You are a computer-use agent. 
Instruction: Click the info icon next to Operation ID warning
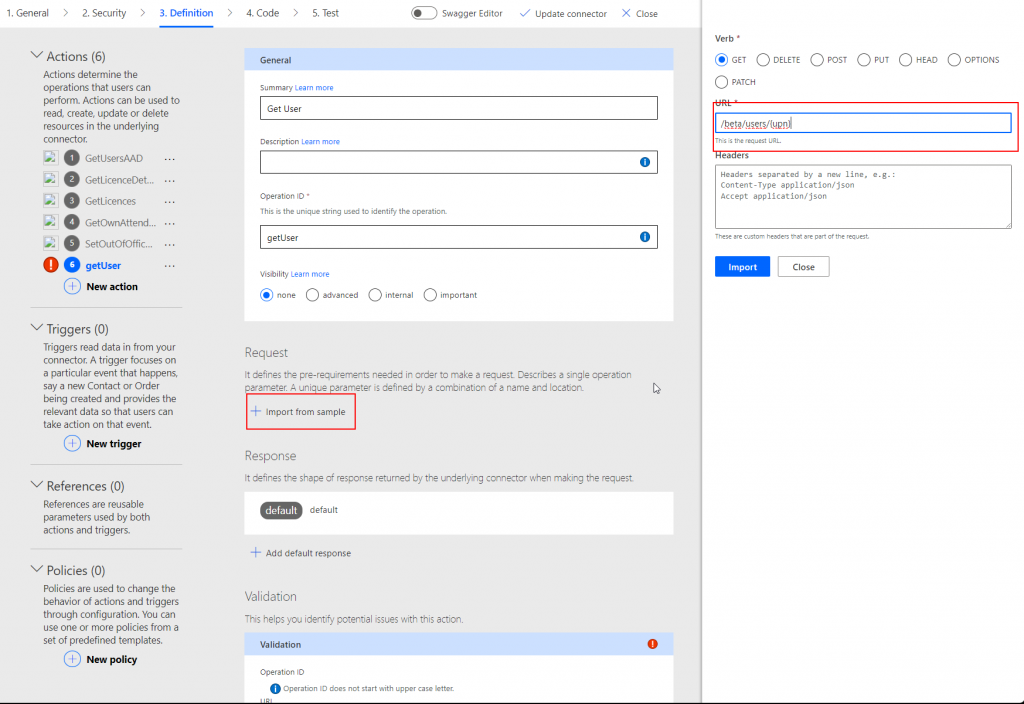[x=275, y=688]
